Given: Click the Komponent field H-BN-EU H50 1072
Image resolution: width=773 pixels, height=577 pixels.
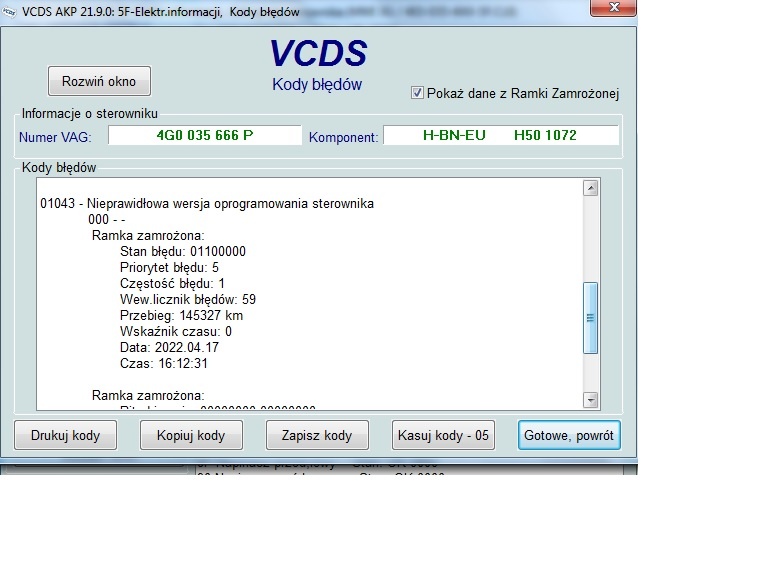Looking at the screenshot, I should coord(500,135).
